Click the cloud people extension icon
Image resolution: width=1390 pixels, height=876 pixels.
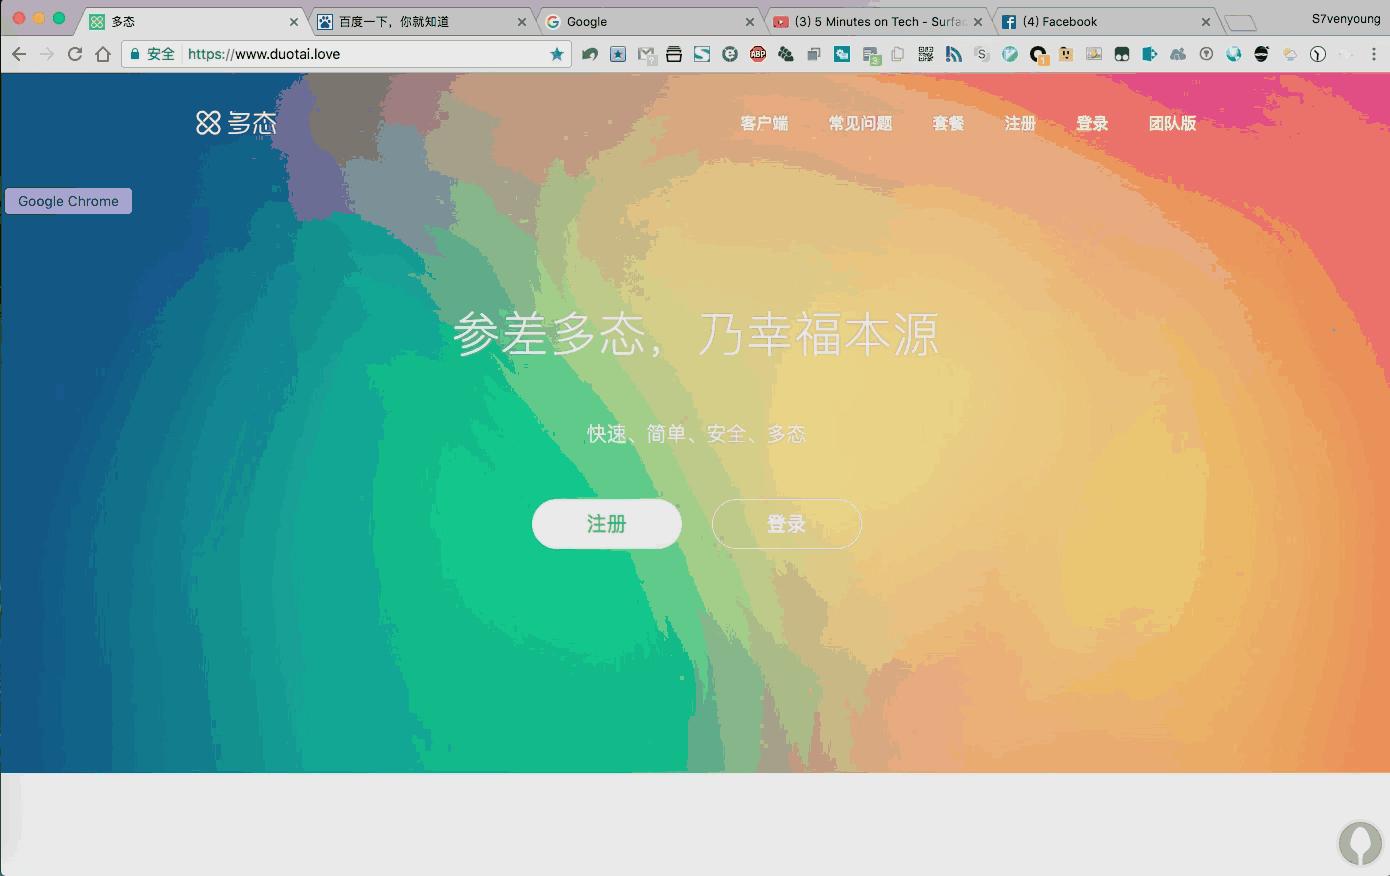click(x=1178, y=54)
